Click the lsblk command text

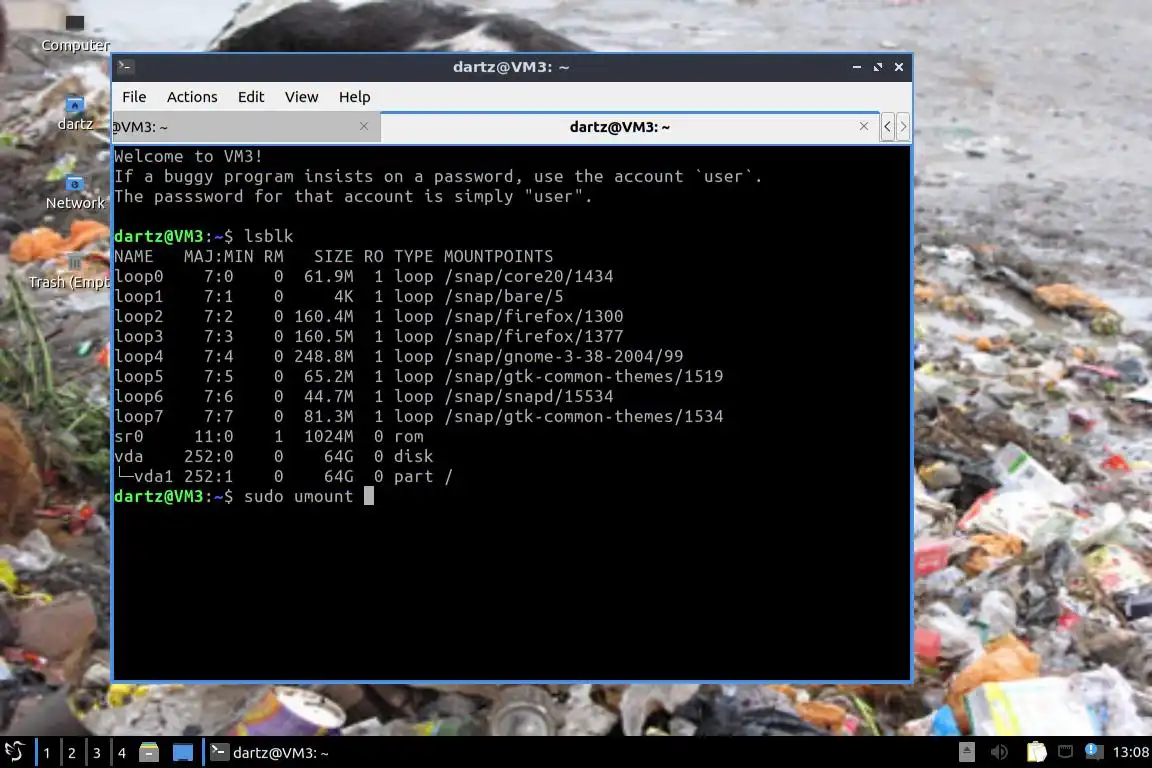point(269,236)
